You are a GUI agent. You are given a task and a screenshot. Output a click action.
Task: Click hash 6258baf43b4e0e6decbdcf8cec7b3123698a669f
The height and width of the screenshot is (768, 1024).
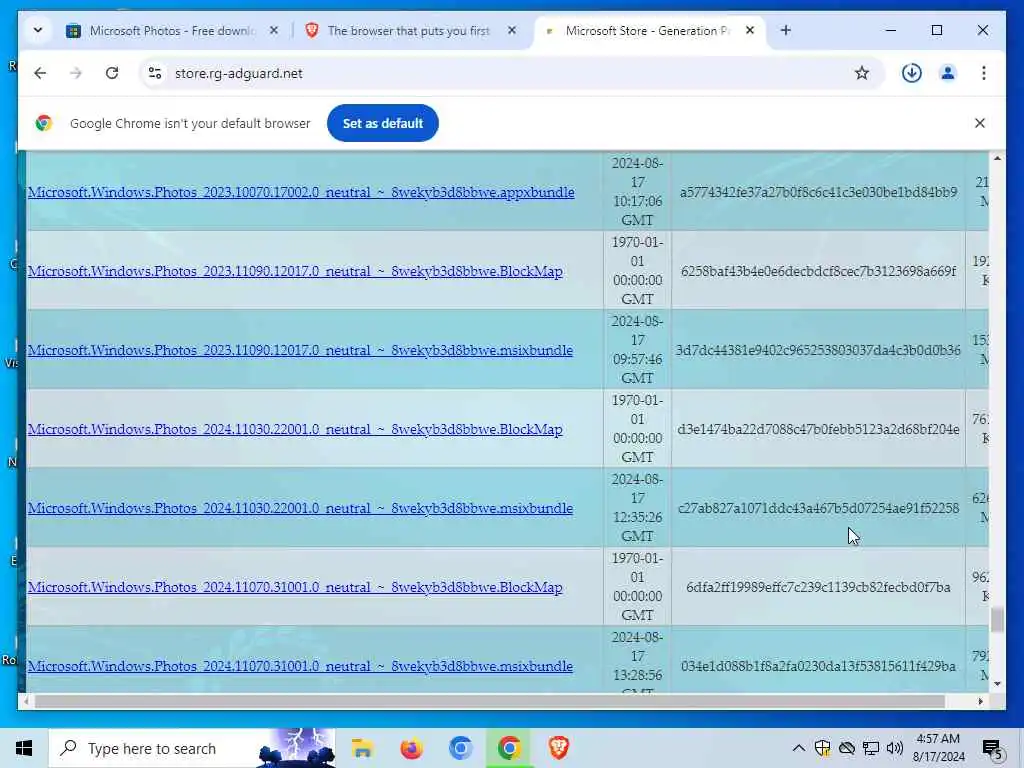[818, 271]
